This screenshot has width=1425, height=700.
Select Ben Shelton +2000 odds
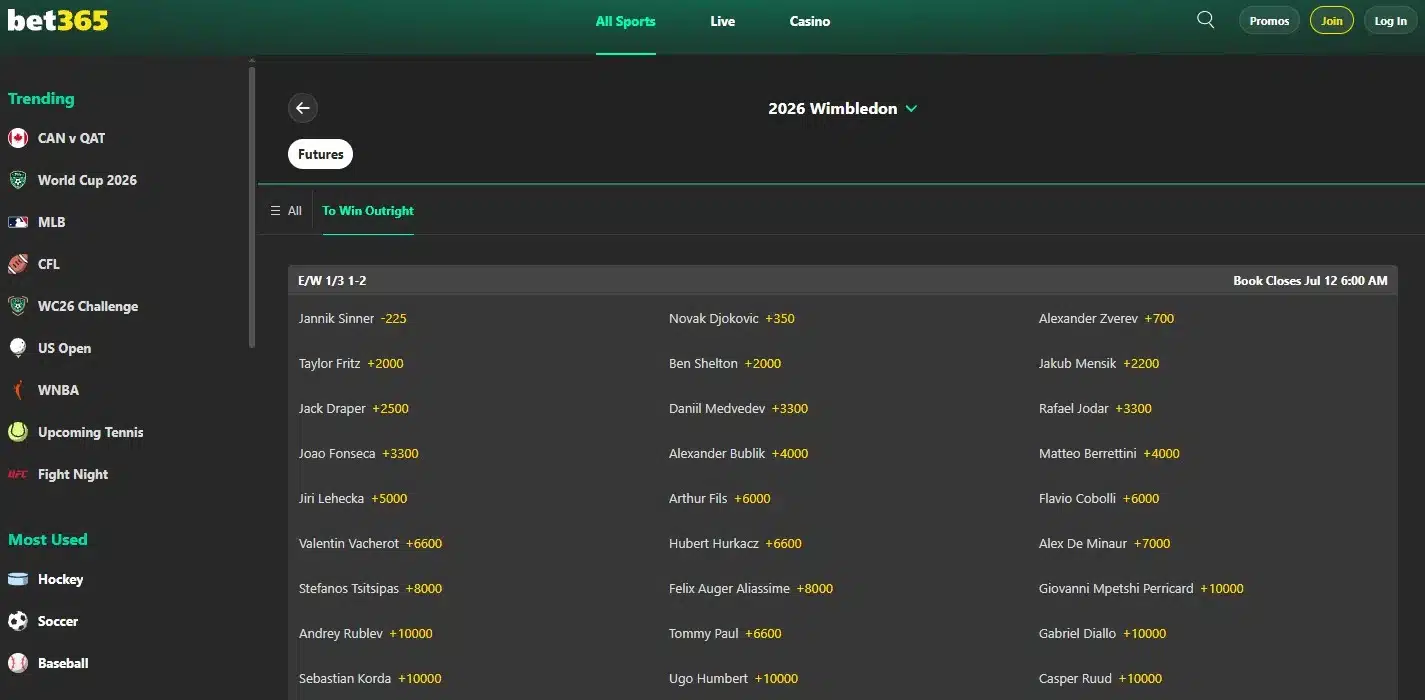725,363
